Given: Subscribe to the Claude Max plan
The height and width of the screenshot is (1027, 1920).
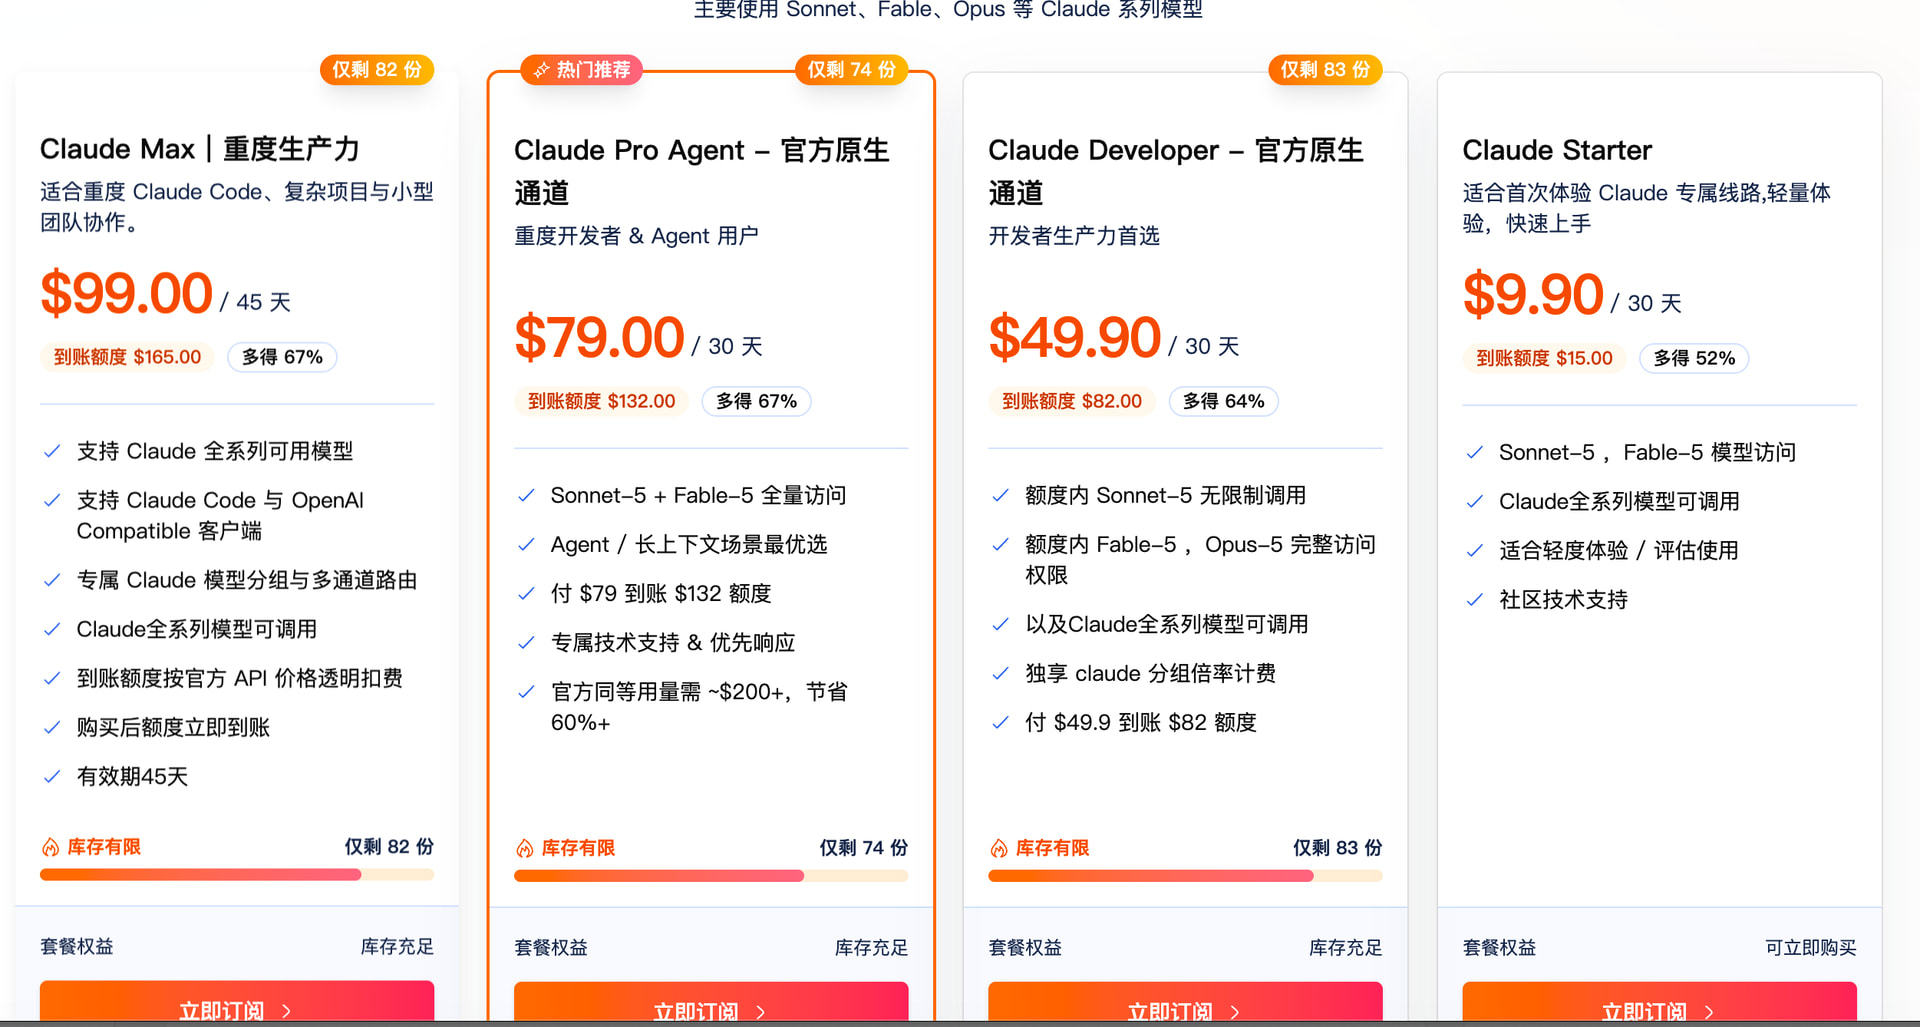Looking at the screenshot, I should coord(237,1003).
